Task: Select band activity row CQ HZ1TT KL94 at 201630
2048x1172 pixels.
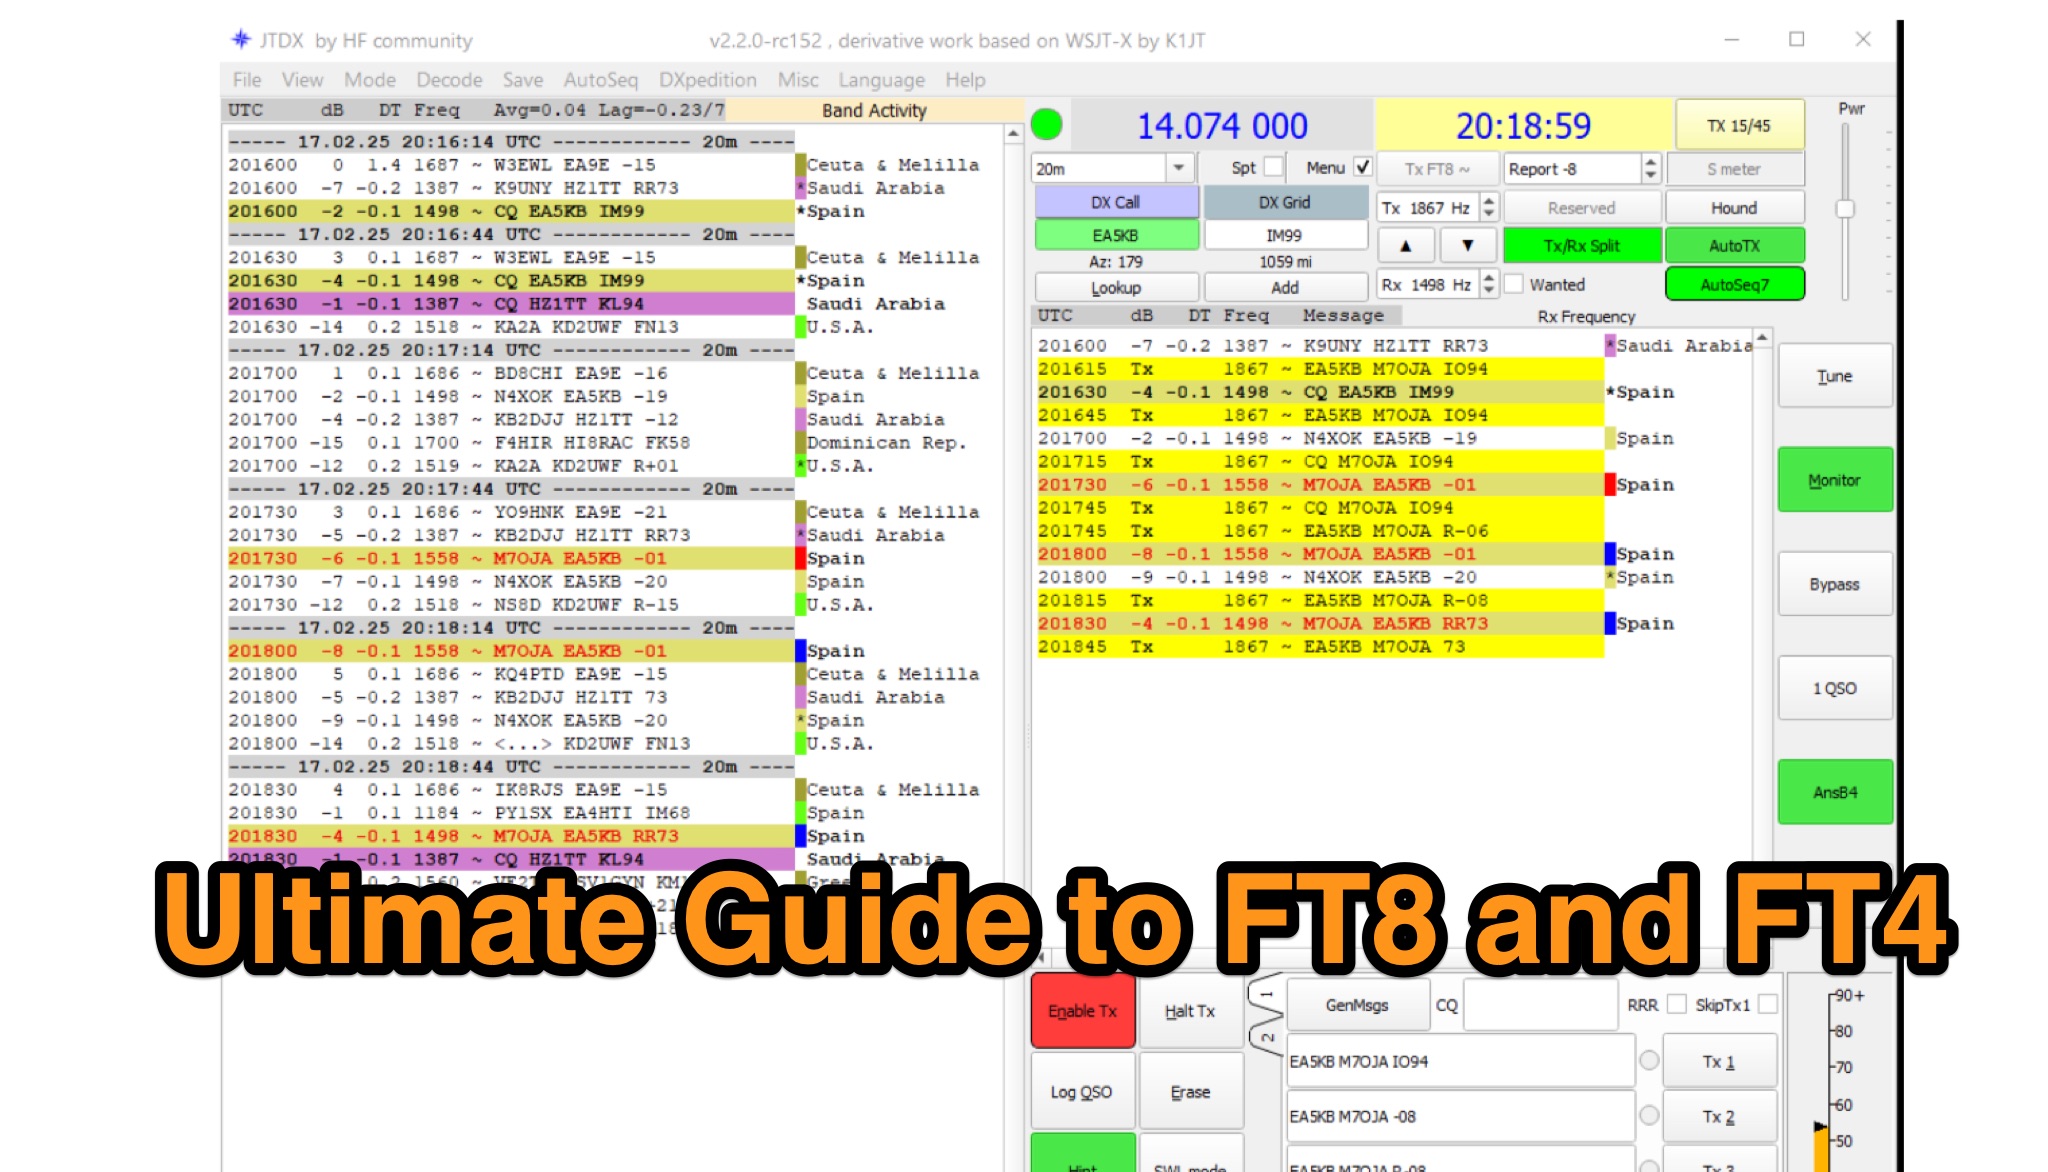Action: [511, 303]
